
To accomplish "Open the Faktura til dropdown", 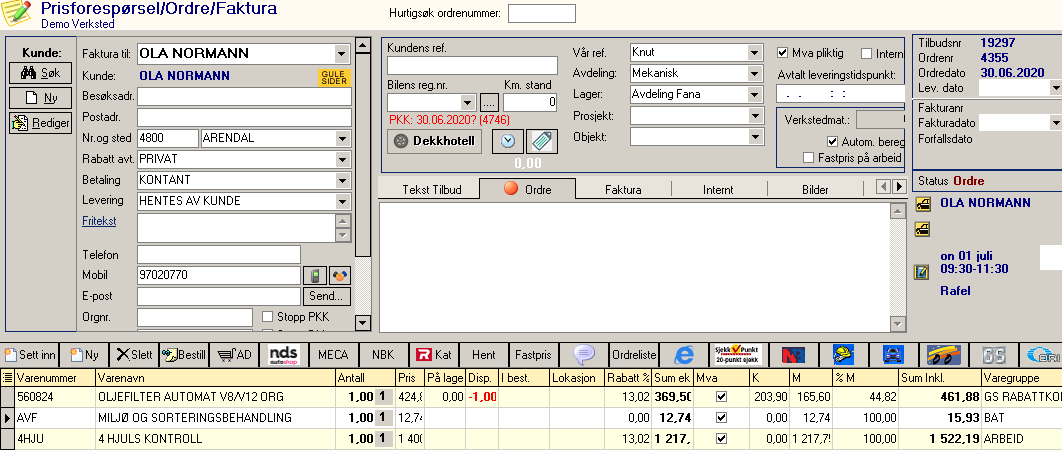I will [341, 54].
